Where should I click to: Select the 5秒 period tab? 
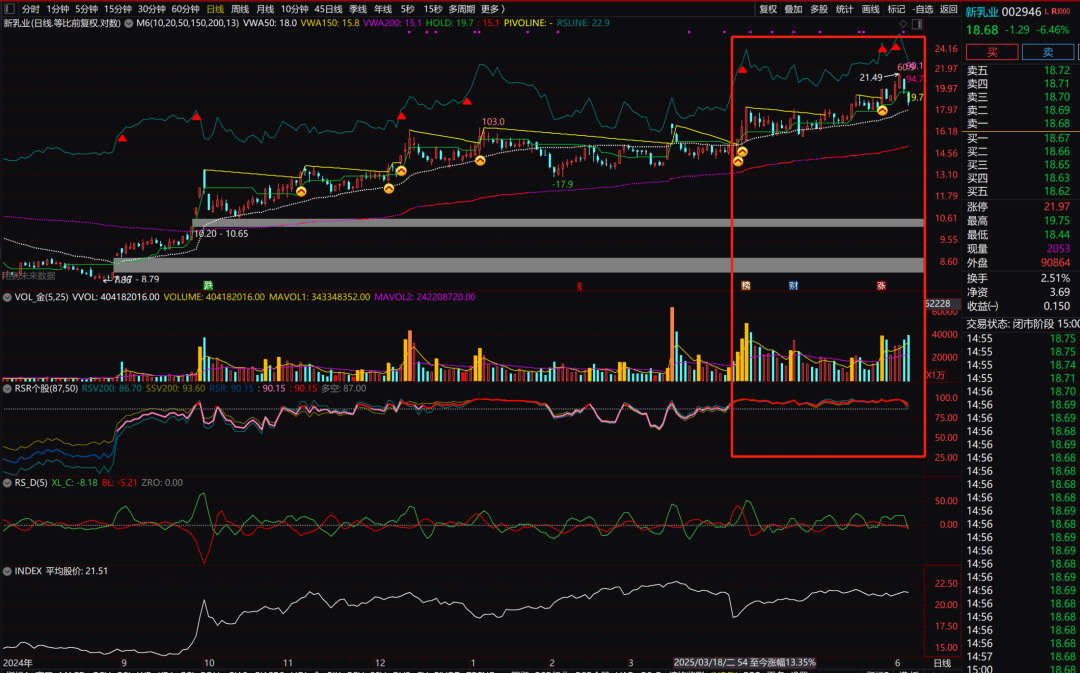click(407, 9)
